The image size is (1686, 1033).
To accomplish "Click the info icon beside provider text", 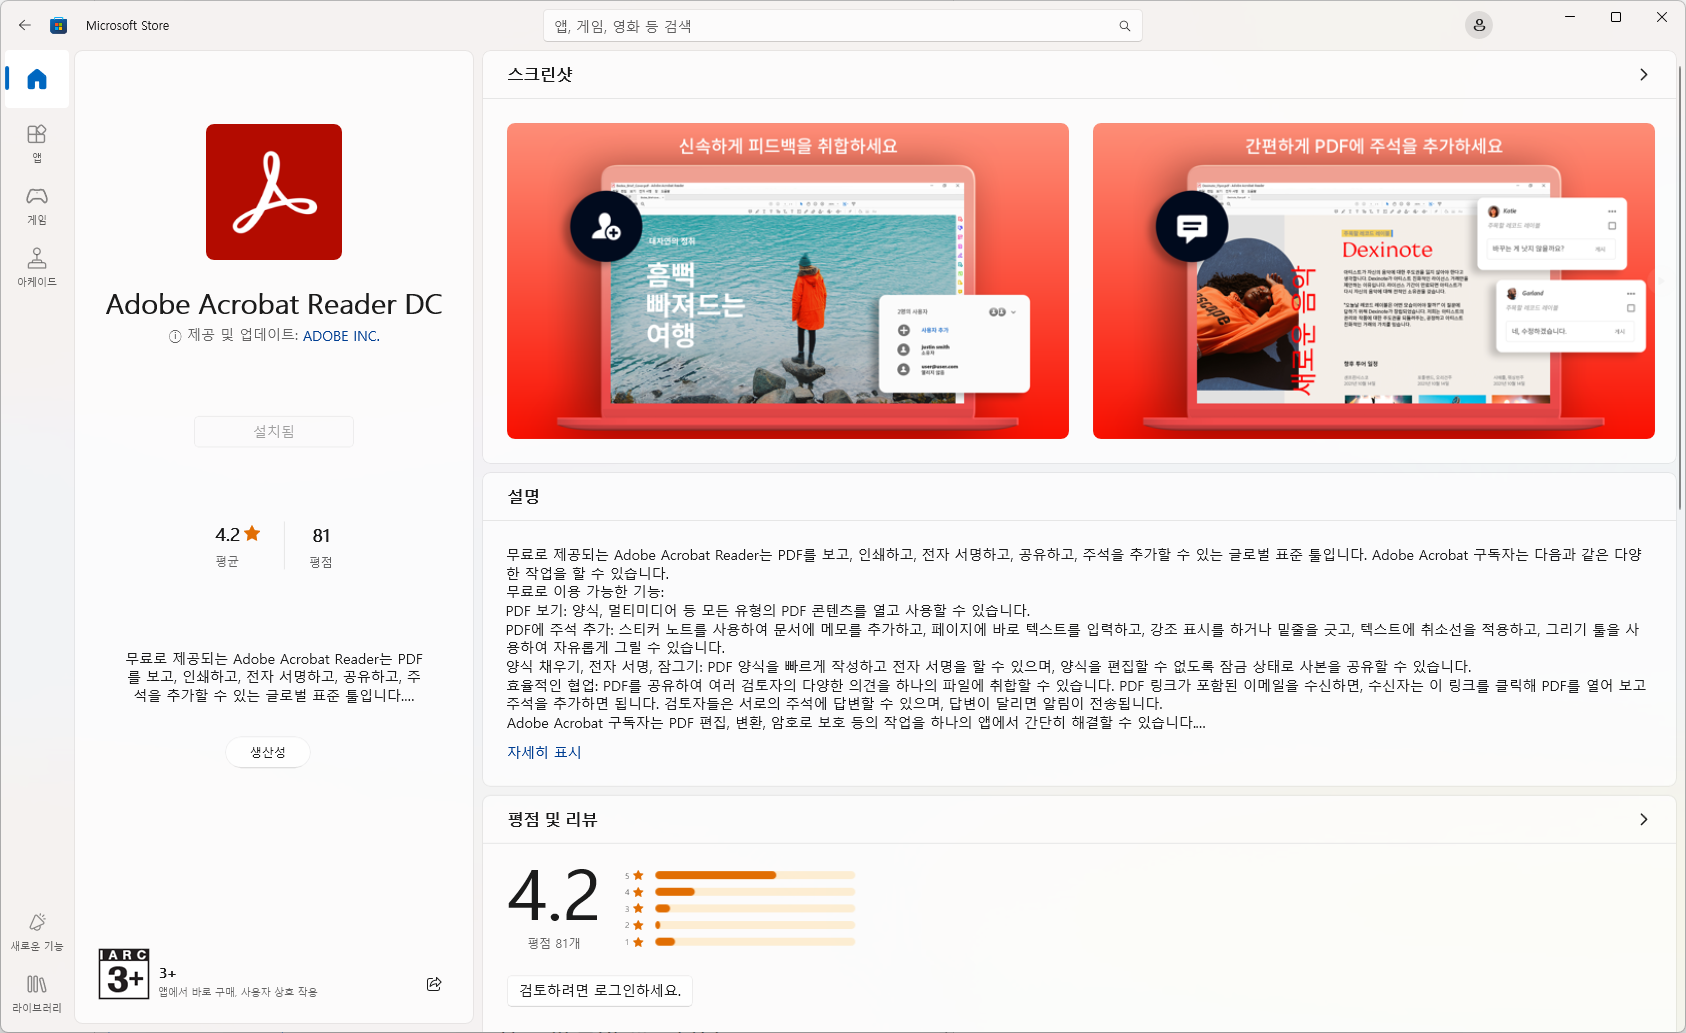I will [x=175, y=336].
